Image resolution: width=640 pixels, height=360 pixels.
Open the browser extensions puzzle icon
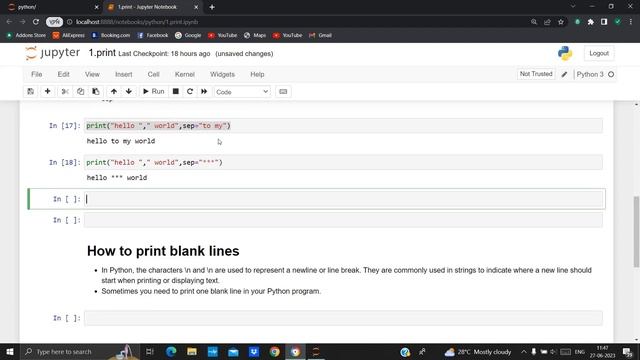click(591, 22)
